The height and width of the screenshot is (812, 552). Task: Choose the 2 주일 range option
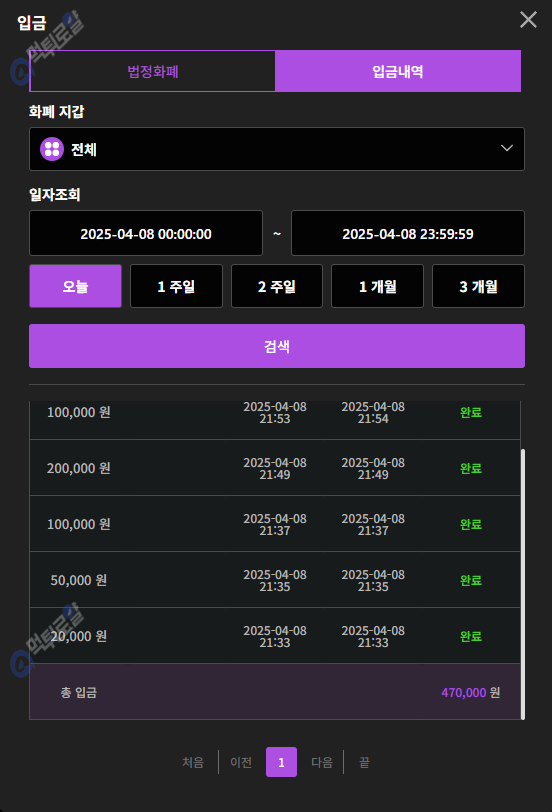pyautogui.click(x=277, y=286)
